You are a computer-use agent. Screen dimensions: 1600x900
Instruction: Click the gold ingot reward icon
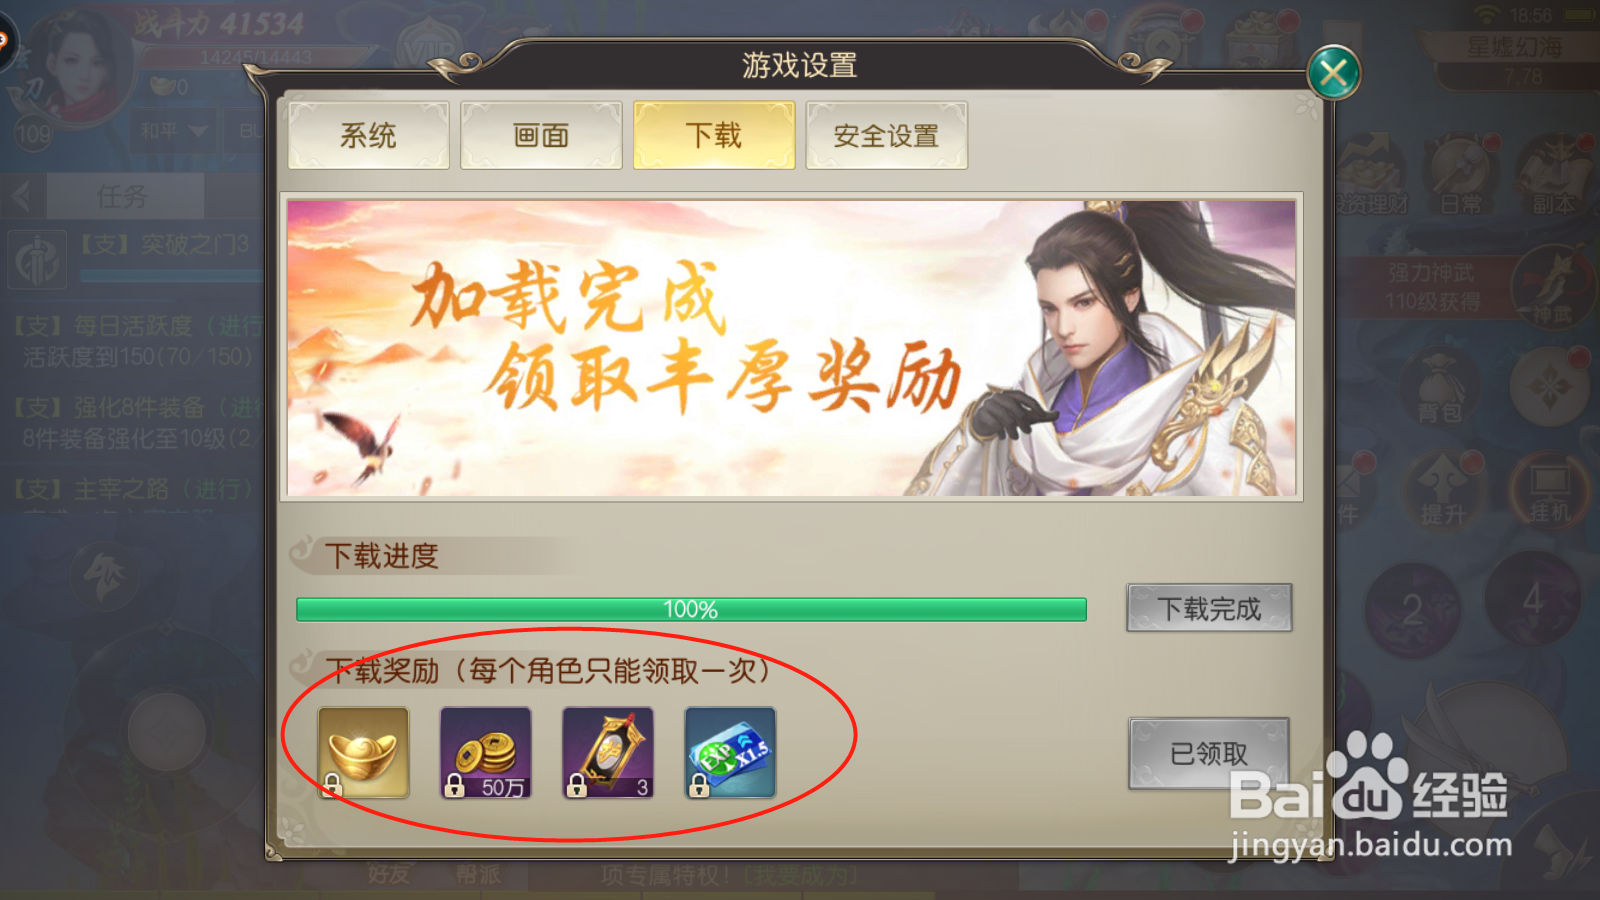[x=364, y=752]
